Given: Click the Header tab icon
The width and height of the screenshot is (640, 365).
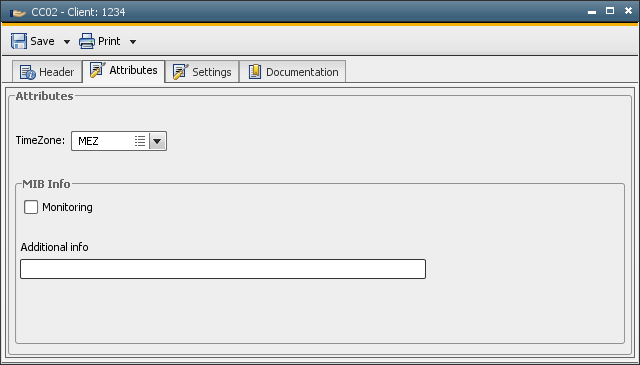Looking at the screenshot, I should point(28,72).
